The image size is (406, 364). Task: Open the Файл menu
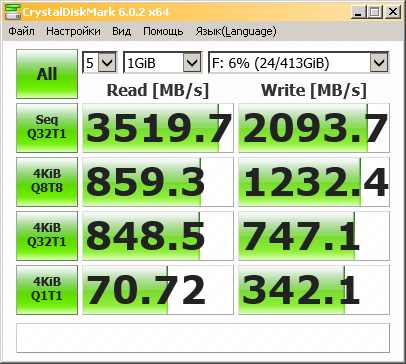click(x=21, y=31)
